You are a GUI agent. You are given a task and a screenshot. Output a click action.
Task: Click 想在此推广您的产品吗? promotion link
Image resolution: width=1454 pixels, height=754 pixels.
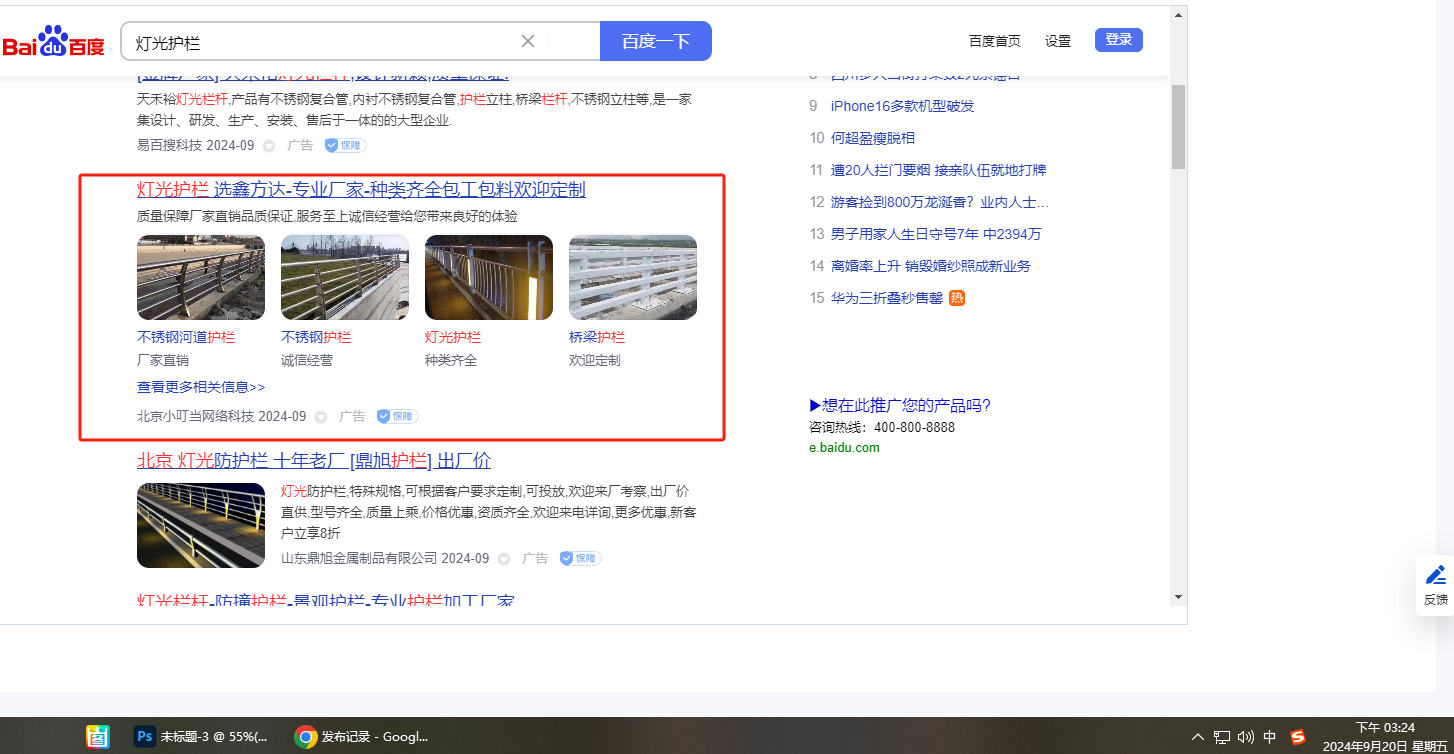point(900,405)
